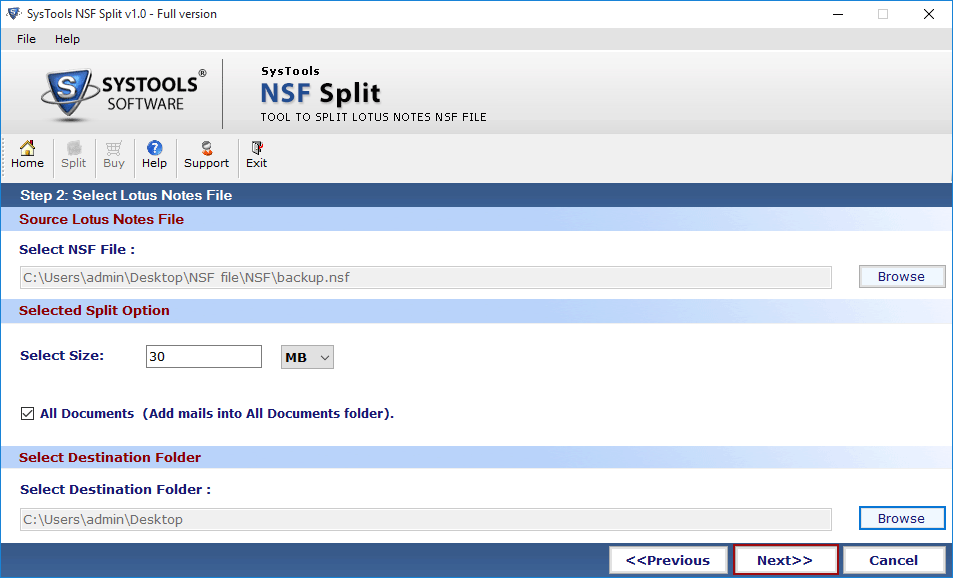Browse for the source NSF file

901,277
